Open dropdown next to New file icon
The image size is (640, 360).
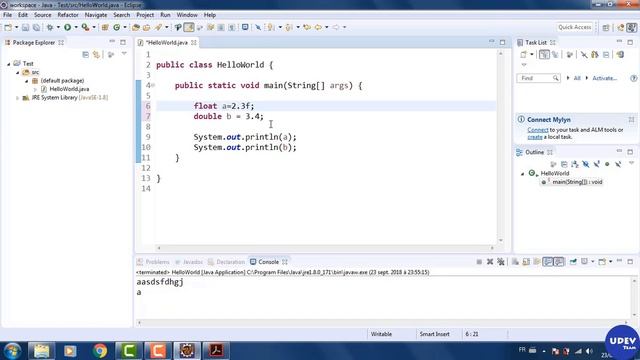point(16,27)
